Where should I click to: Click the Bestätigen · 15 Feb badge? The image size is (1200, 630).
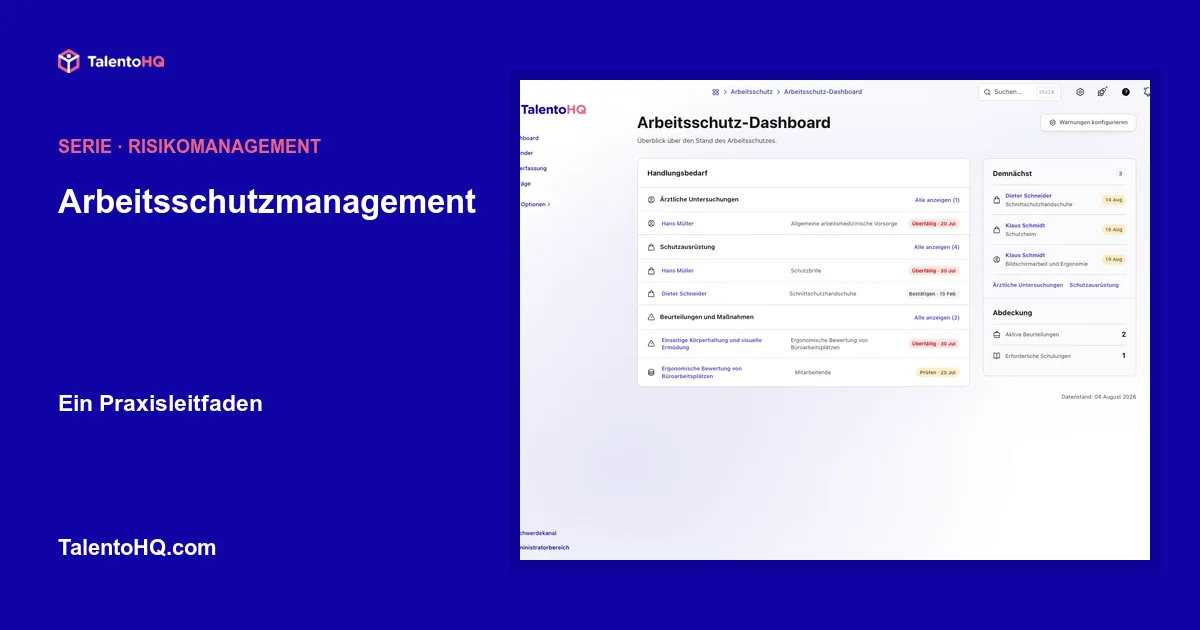click(x=932, y=294)
